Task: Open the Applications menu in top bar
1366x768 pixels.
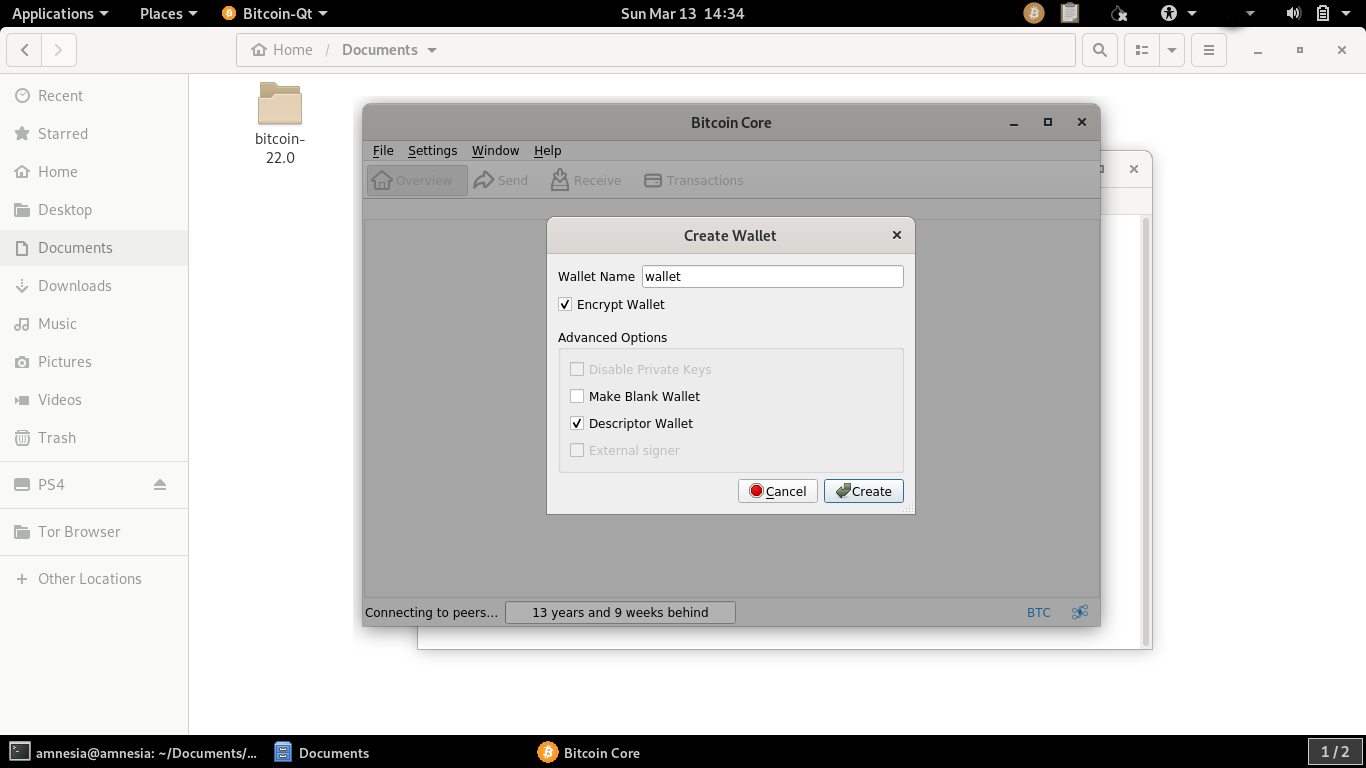Action: (x=60, y=13)
